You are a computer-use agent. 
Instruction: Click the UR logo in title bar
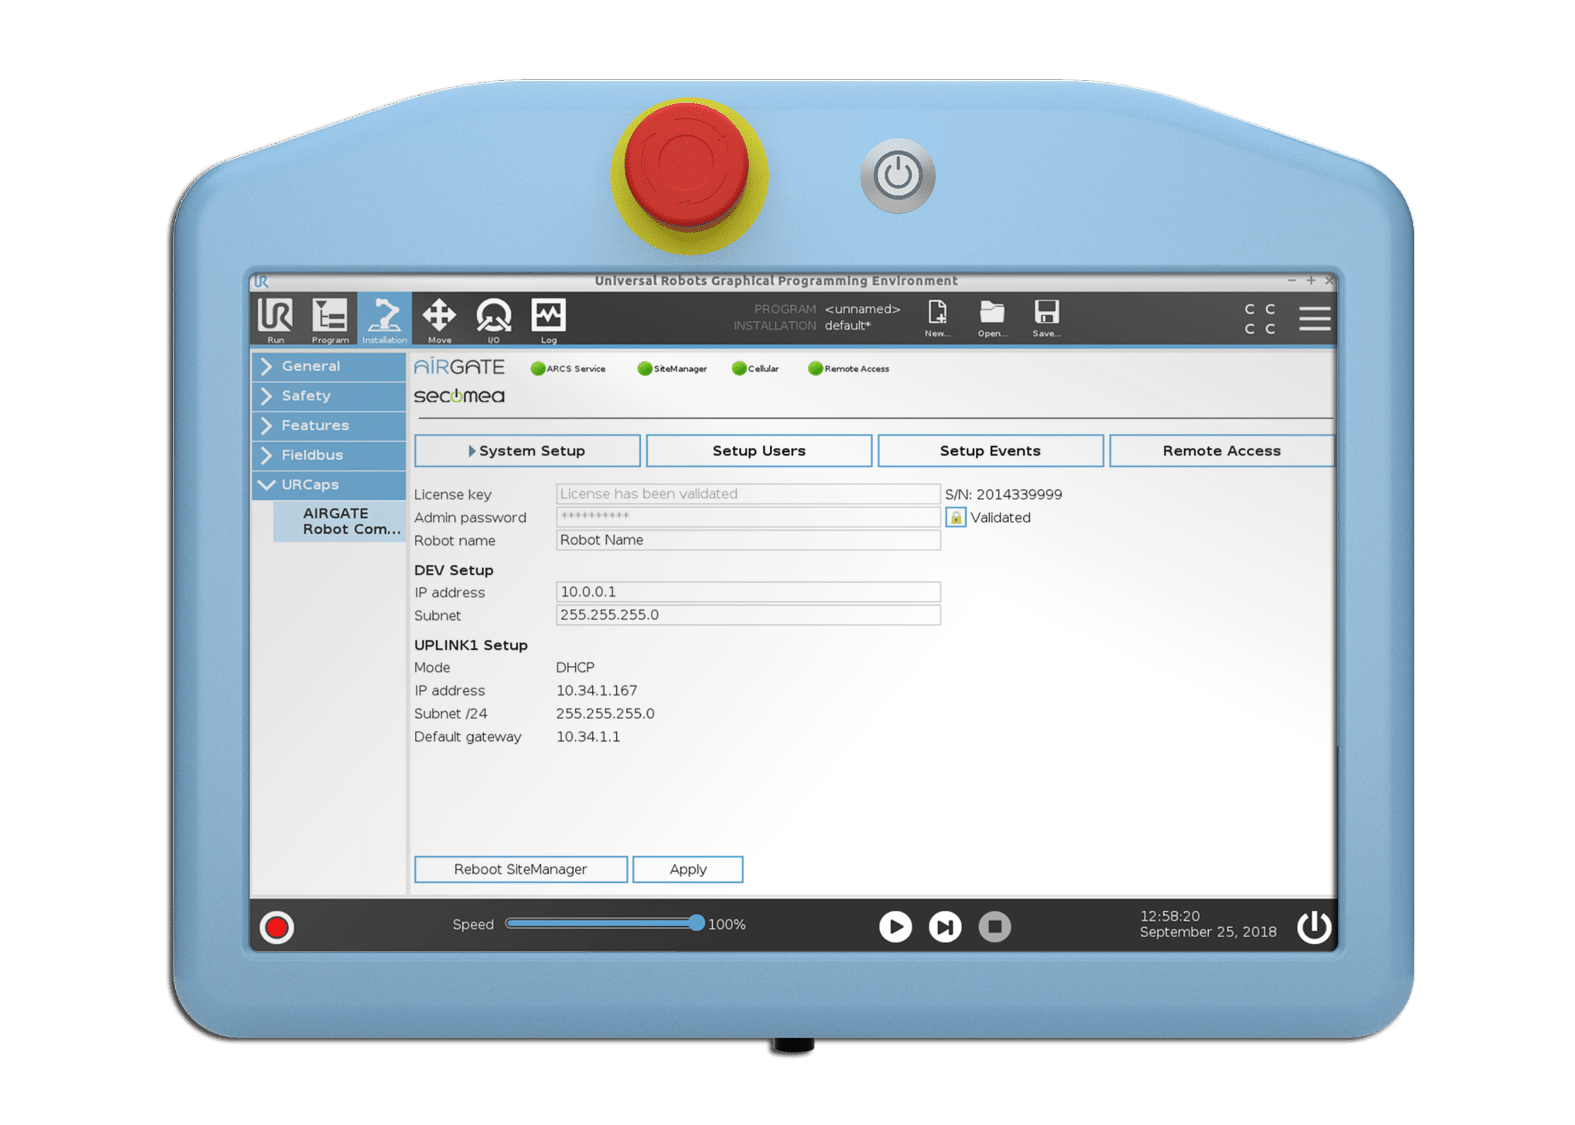pos(261,281)
